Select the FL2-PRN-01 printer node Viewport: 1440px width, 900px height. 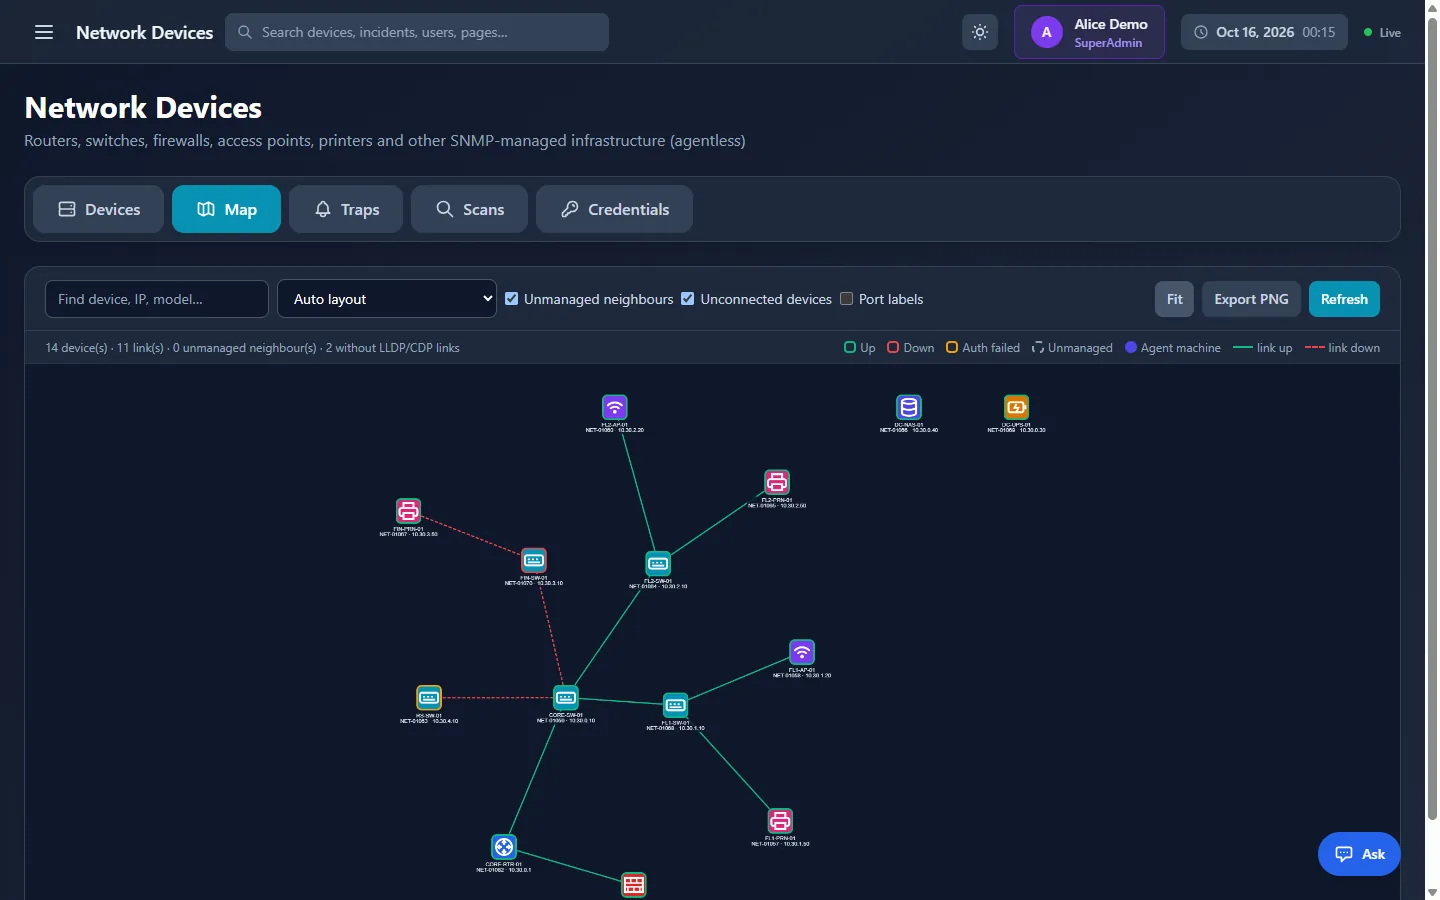(777, 482)
